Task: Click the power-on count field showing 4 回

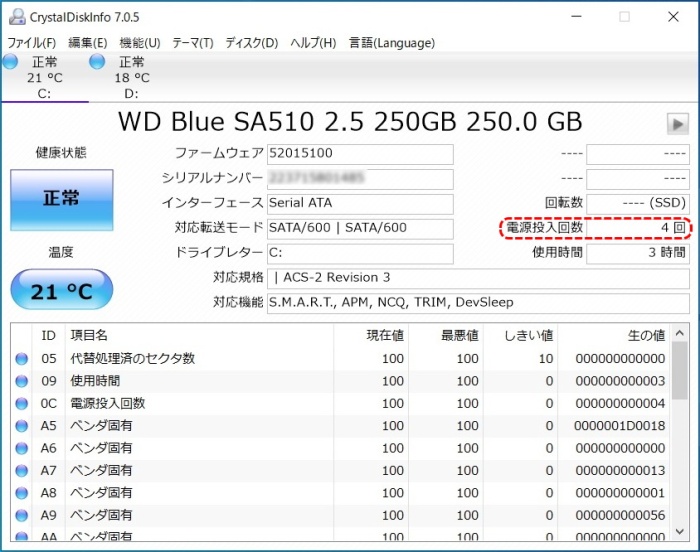Action: [638, 229]
